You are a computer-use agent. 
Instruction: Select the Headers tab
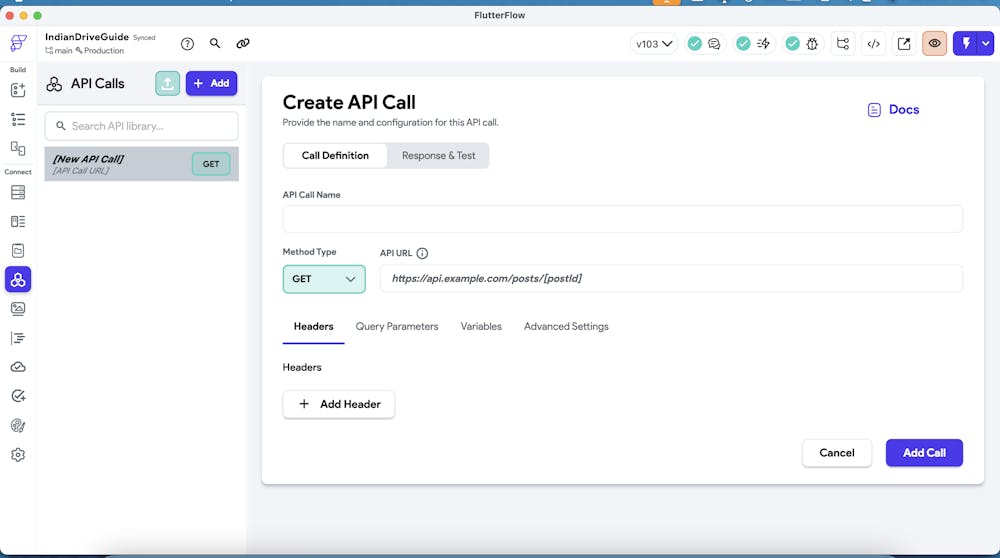(x=313, y=327)
